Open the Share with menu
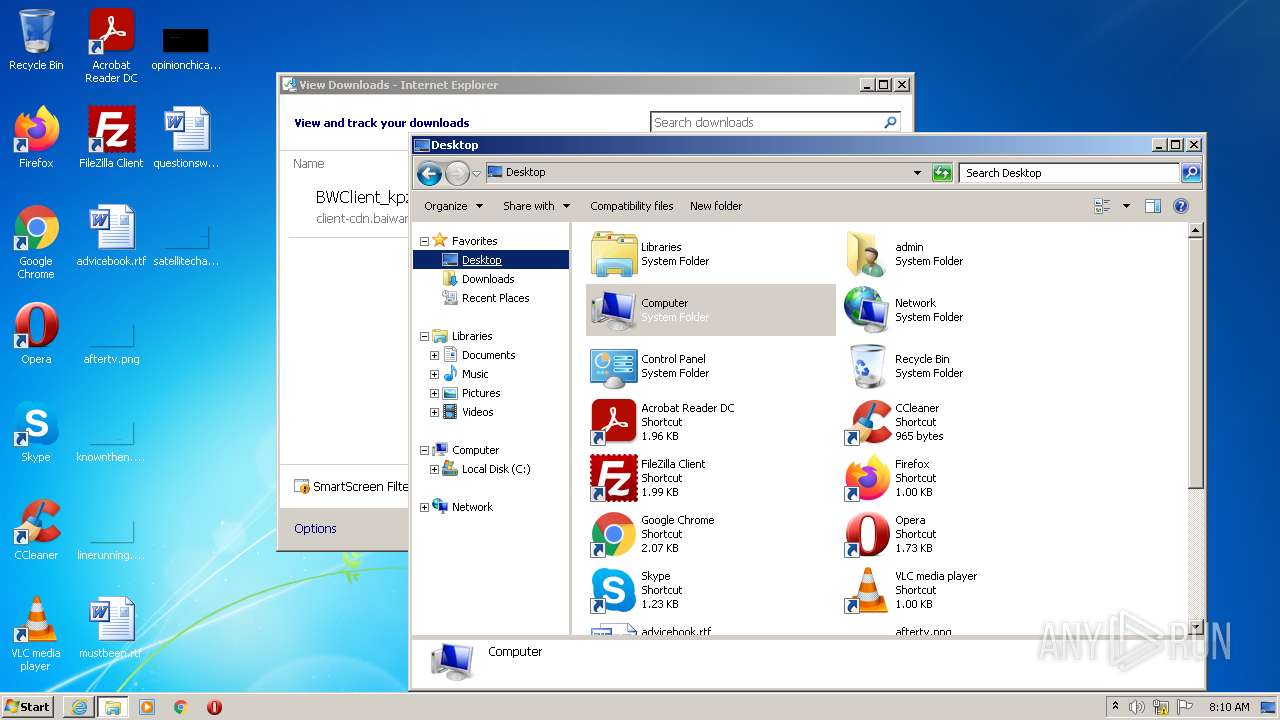 (x=536, y=206)
